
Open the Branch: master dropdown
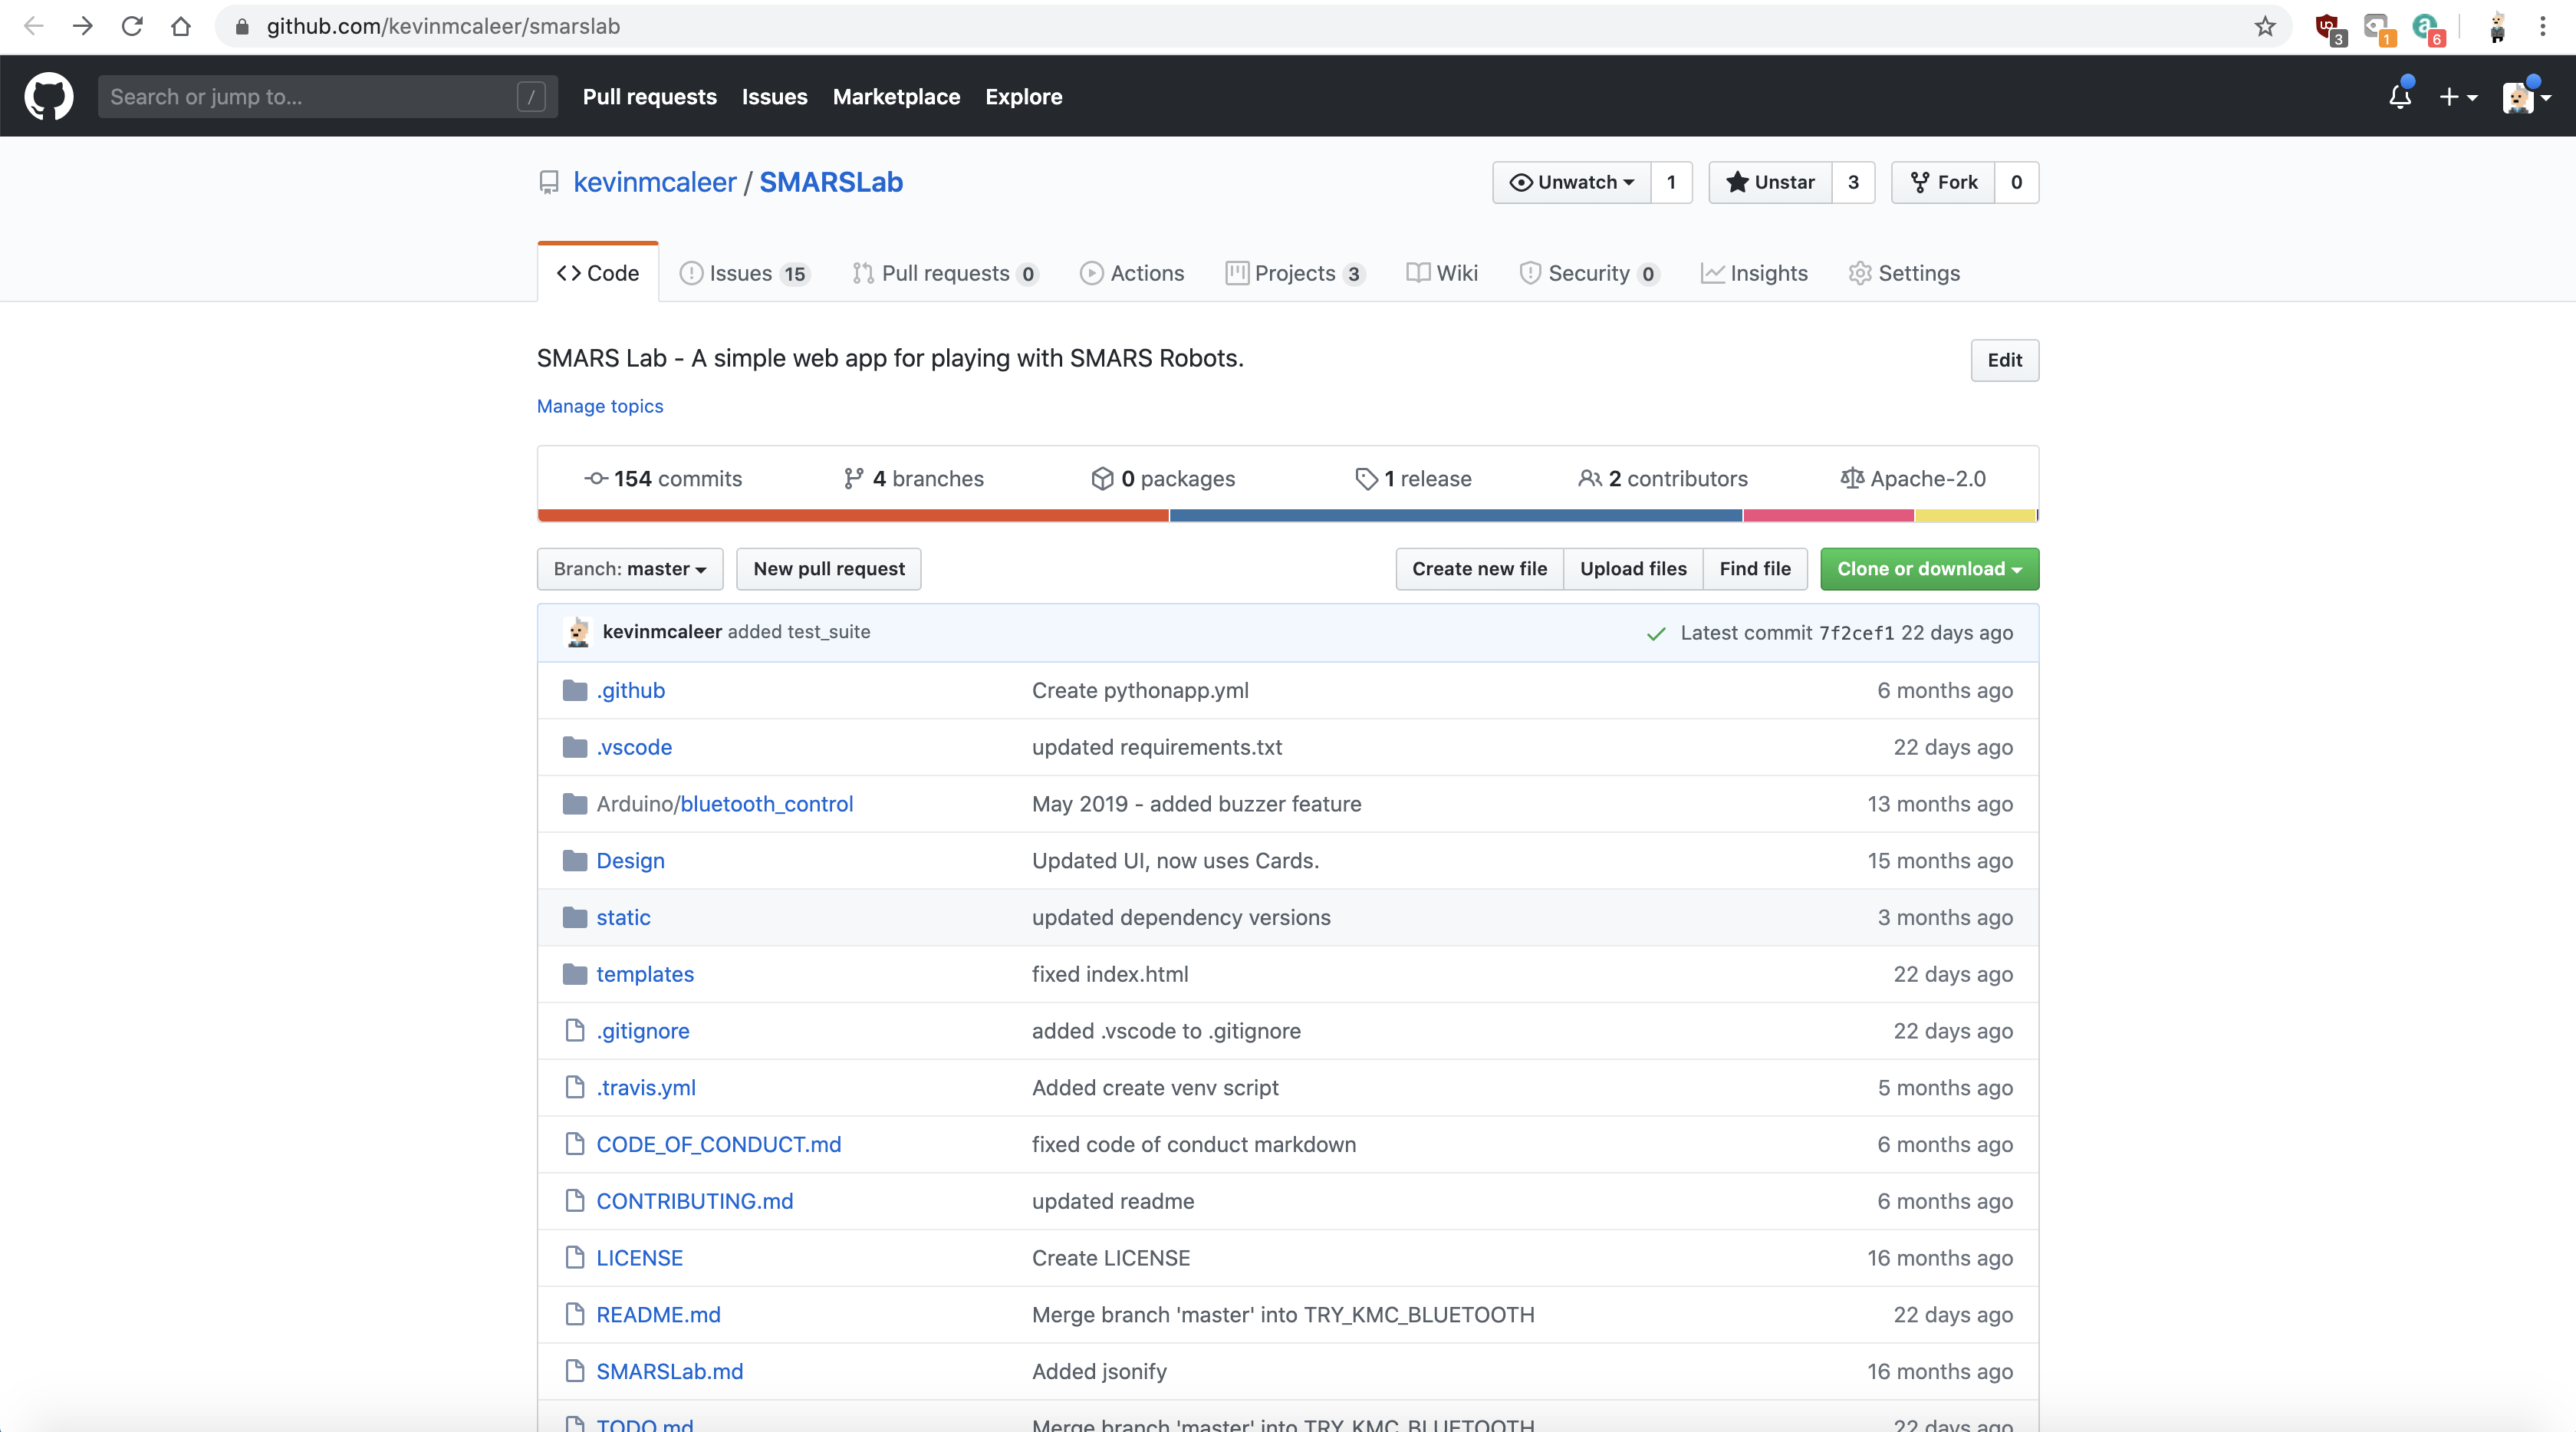pos(630,569)
